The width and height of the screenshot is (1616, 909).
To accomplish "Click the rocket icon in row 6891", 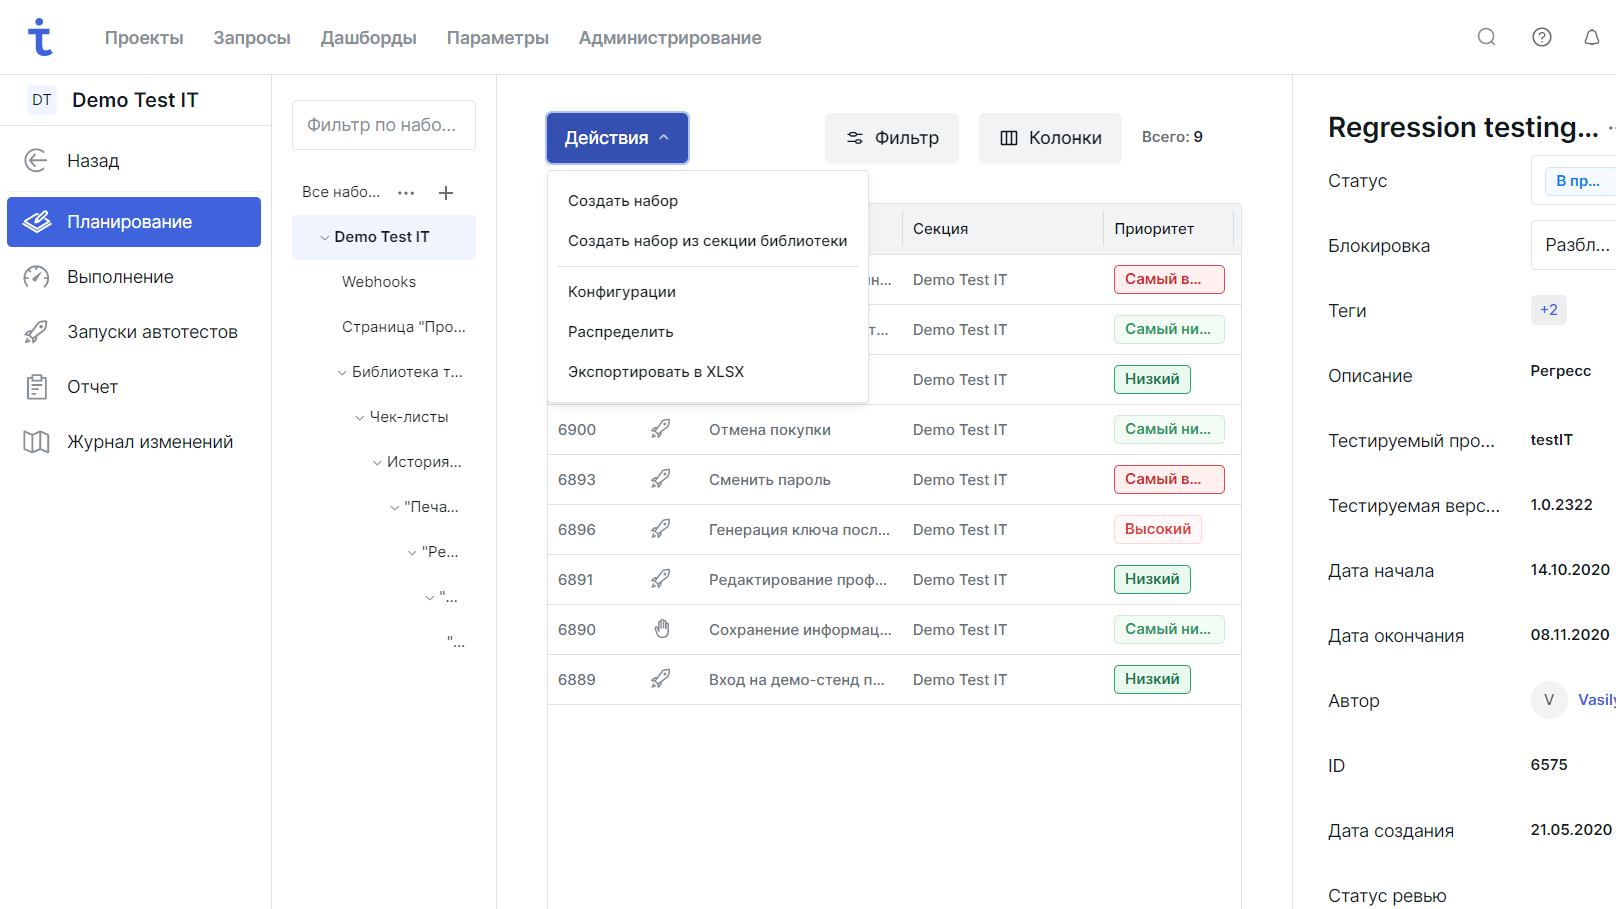I will click(x=661, y=579).
